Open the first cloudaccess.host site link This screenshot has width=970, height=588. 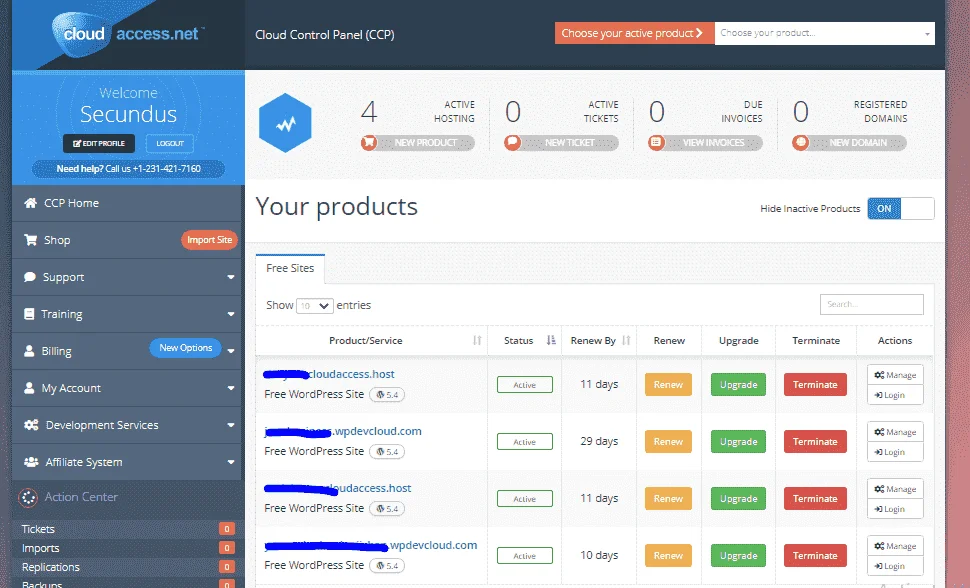[x=329, y=374]
